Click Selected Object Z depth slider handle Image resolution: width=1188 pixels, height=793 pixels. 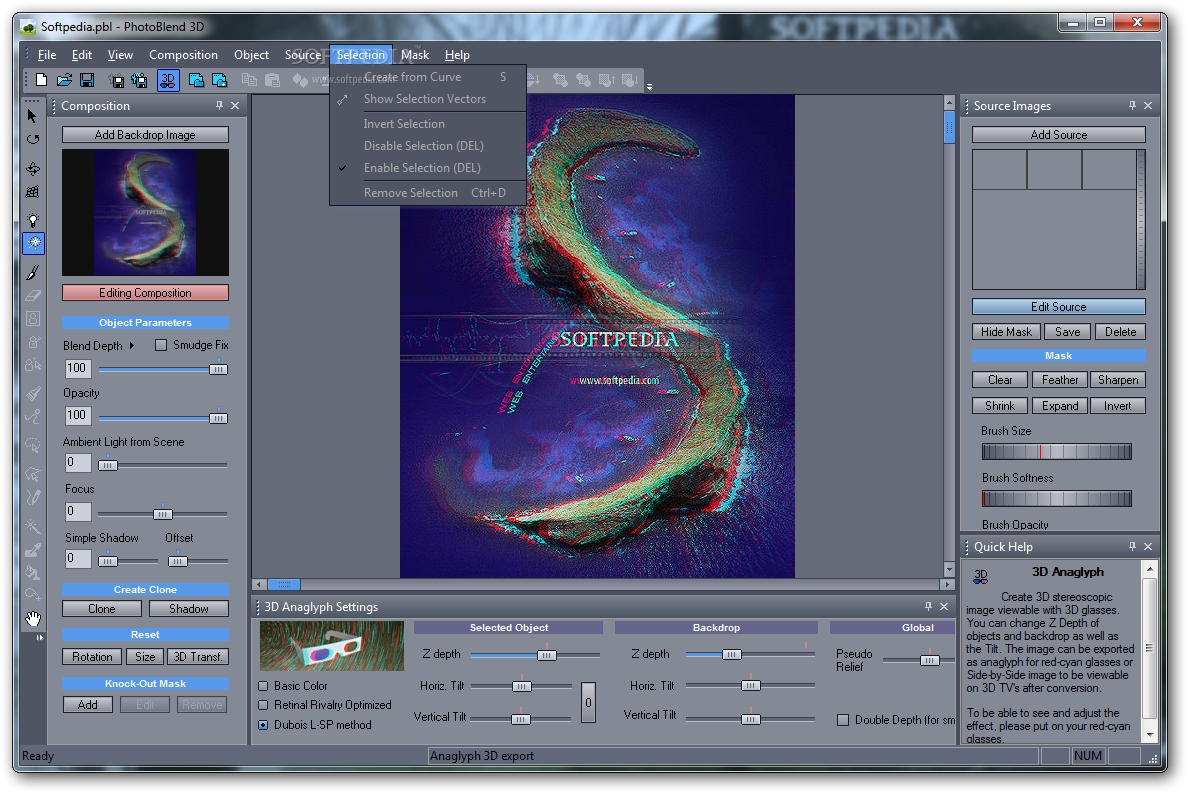point(546,654)
